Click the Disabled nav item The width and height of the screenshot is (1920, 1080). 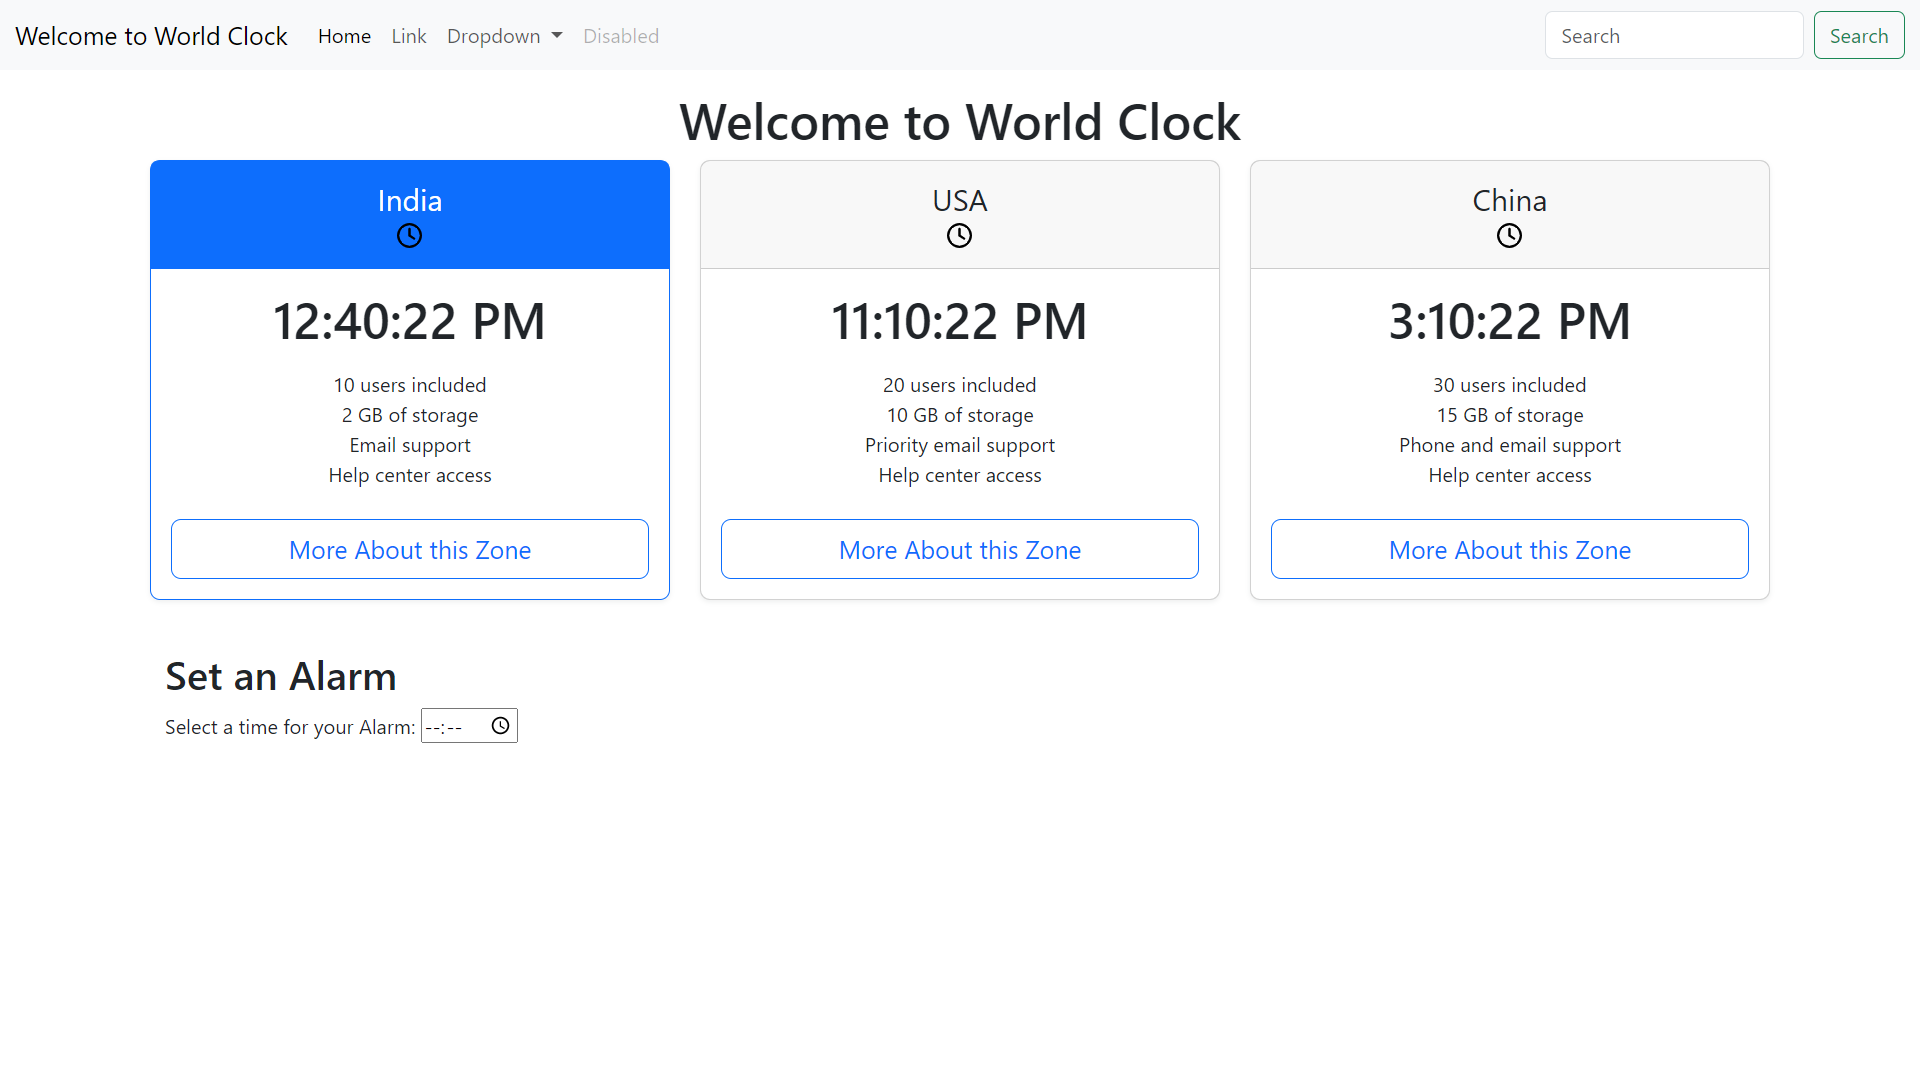click(620, 36)
